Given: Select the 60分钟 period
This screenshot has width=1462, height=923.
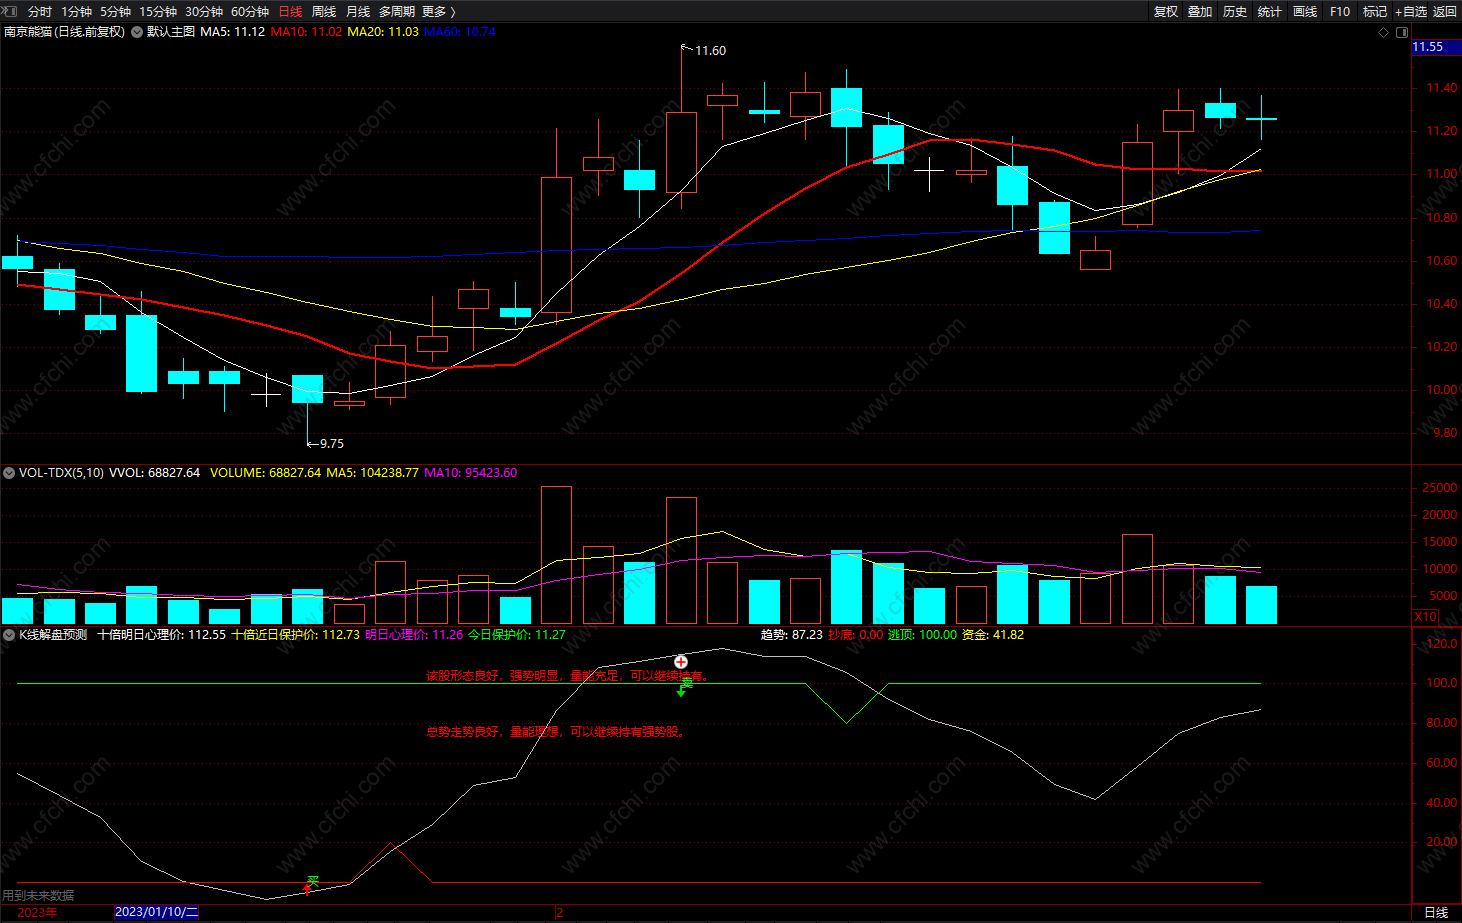Looking at the screenshot, I should pos(250,11).
